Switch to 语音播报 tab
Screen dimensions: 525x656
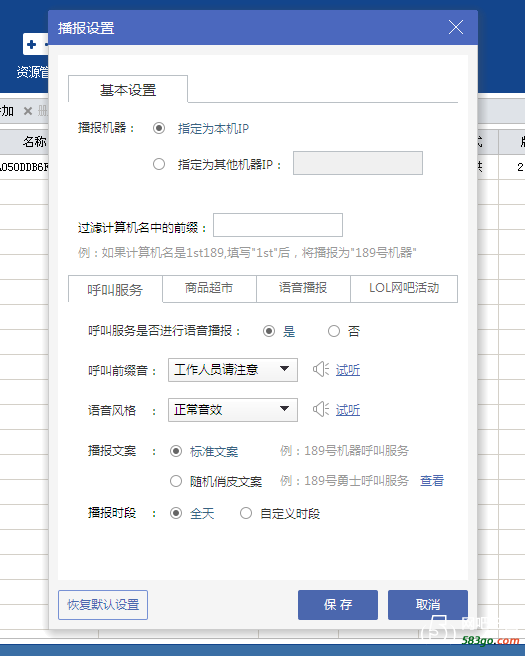pos(303,288)
